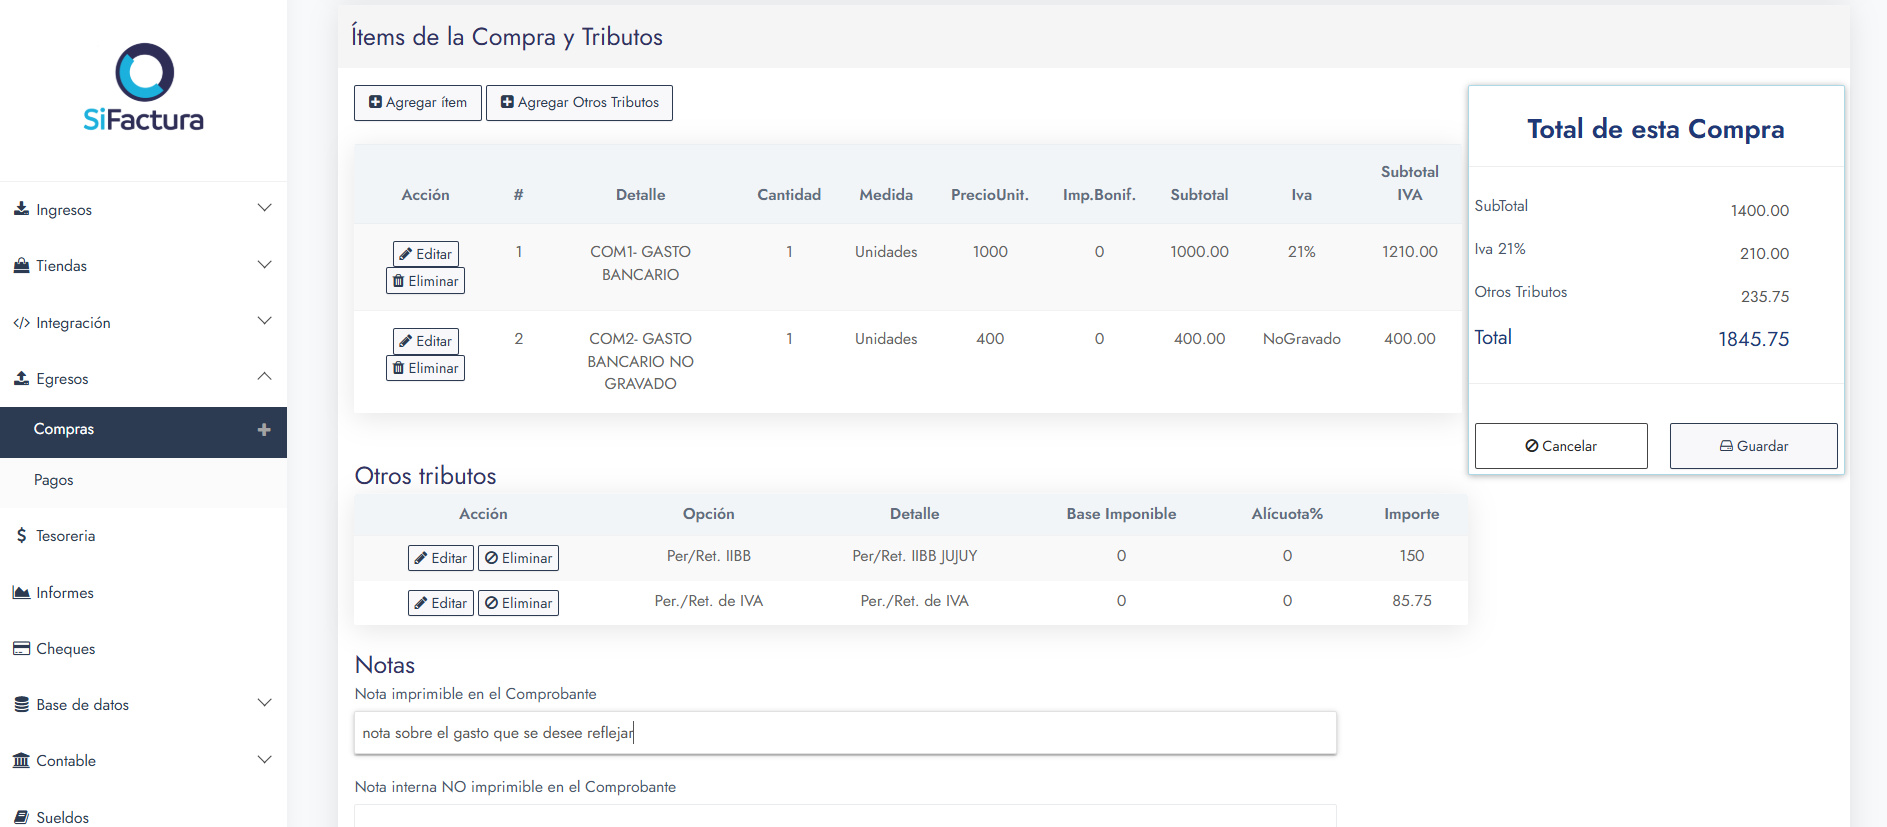Click the Tiendas briefcase icon
1887x827 pixels.
[x=21, y=266]
